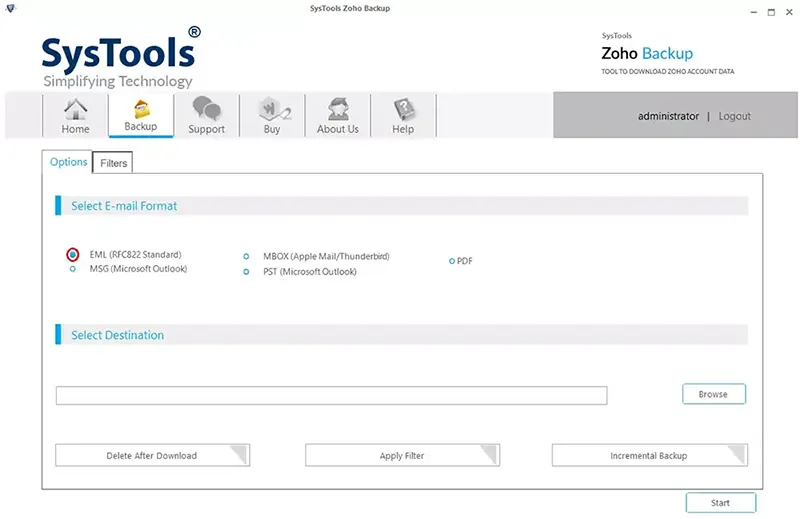Select PST (Microsoft Outlook) format
The image size is (800, 519).
coord(246,271)
